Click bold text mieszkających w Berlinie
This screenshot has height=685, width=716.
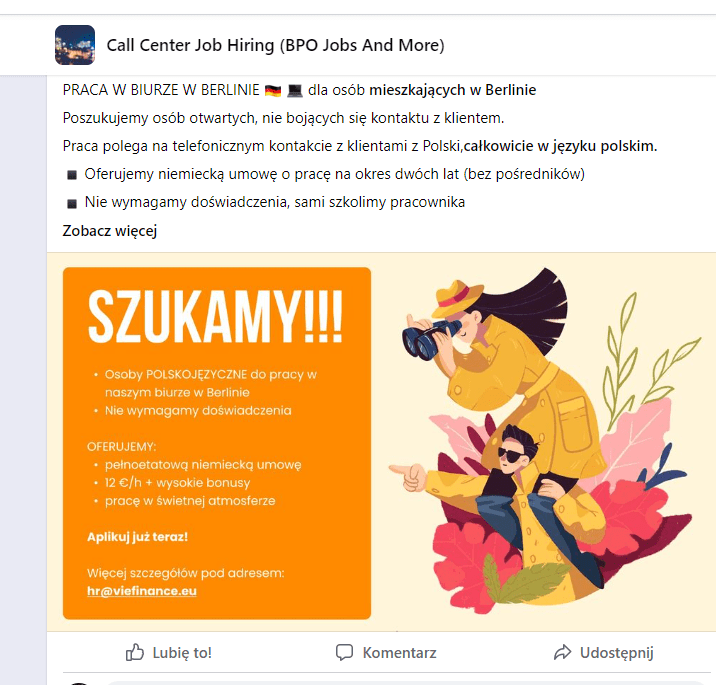[x=453, y=90]
